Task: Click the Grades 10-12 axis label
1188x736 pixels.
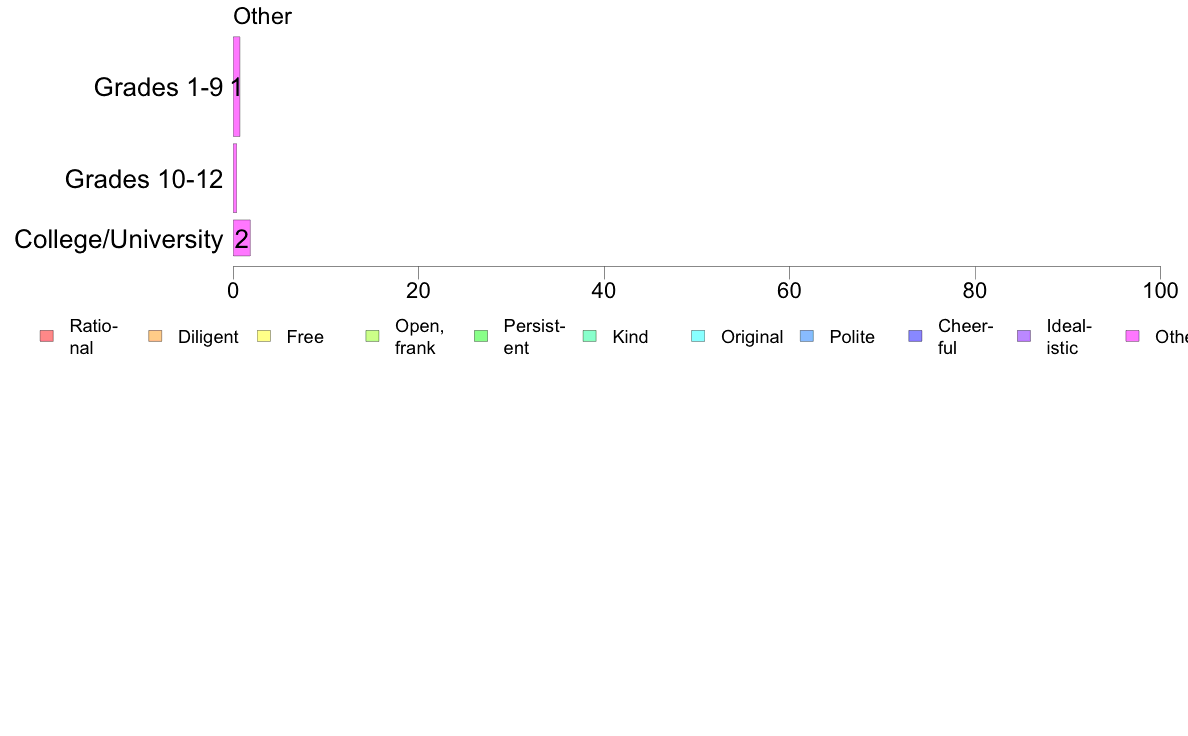Action: (144, 179)
